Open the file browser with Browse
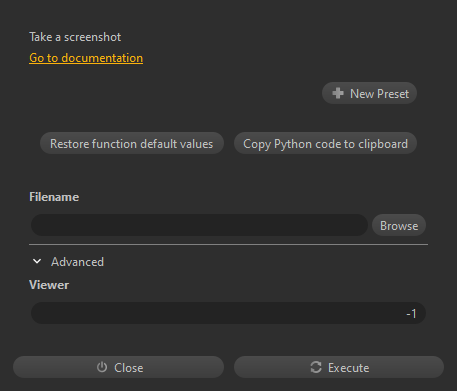This screenshot has width=457, height=391. pos(399,226)
